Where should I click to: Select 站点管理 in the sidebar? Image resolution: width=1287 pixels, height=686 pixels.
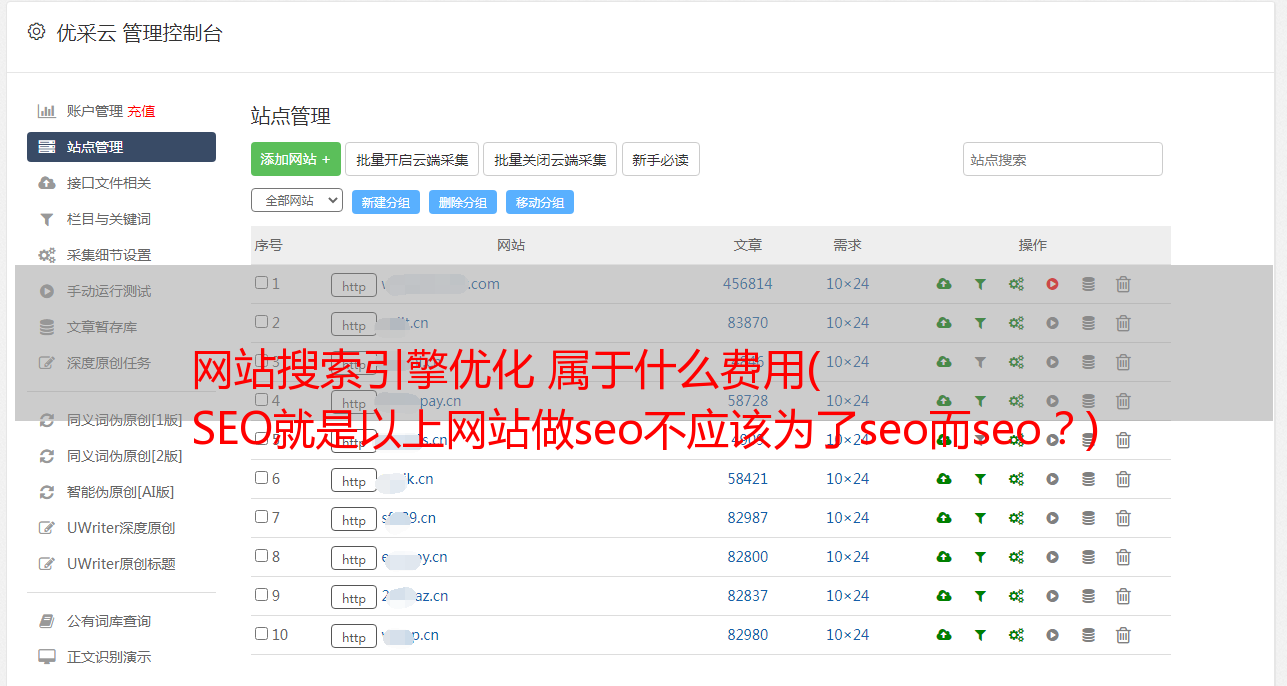121,147
